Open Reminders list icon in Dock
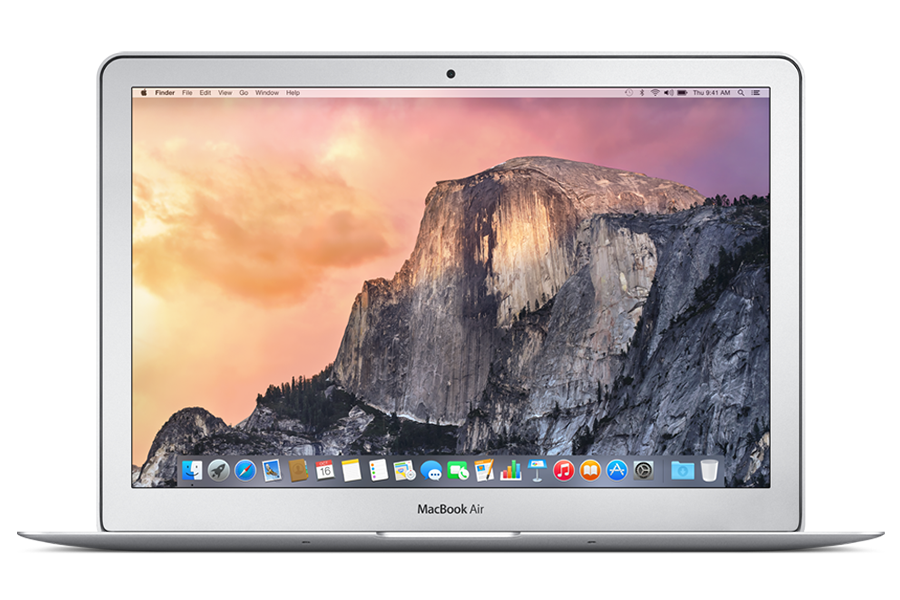Viewport: 900px width, 600px height. click(378, 471)
